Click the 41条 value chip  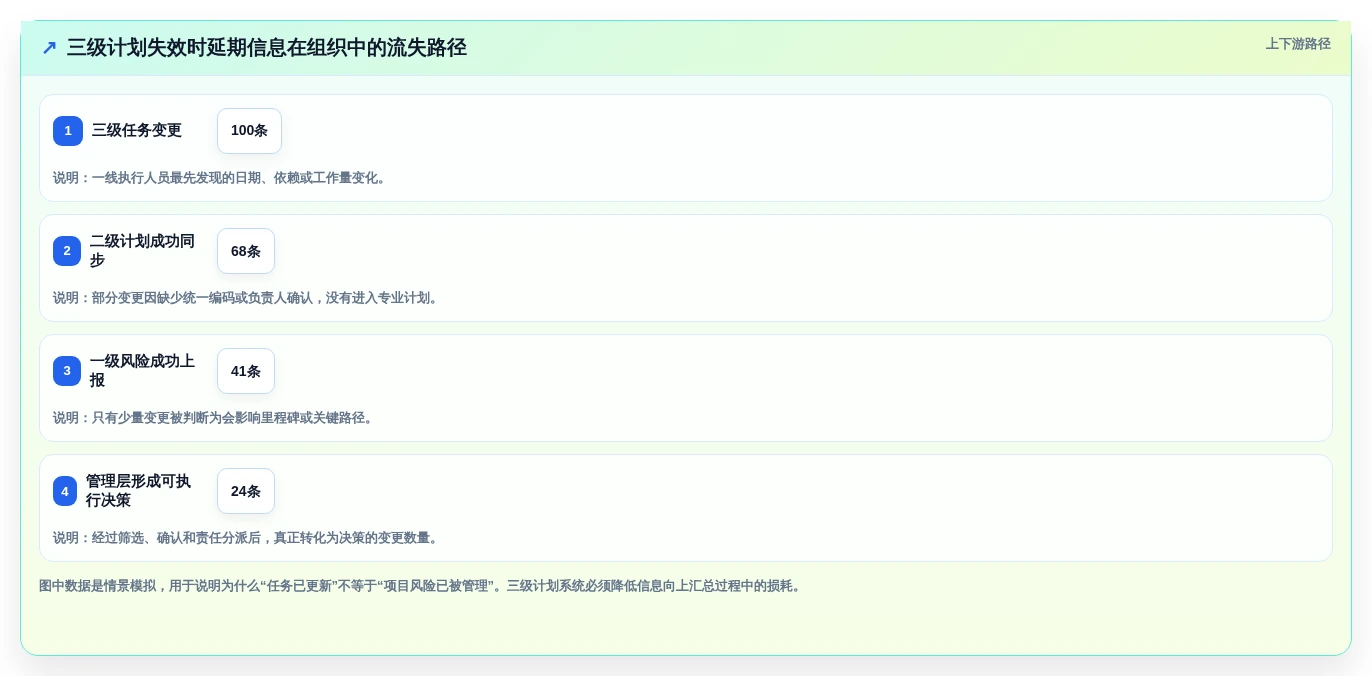click(x=246, y=371)
